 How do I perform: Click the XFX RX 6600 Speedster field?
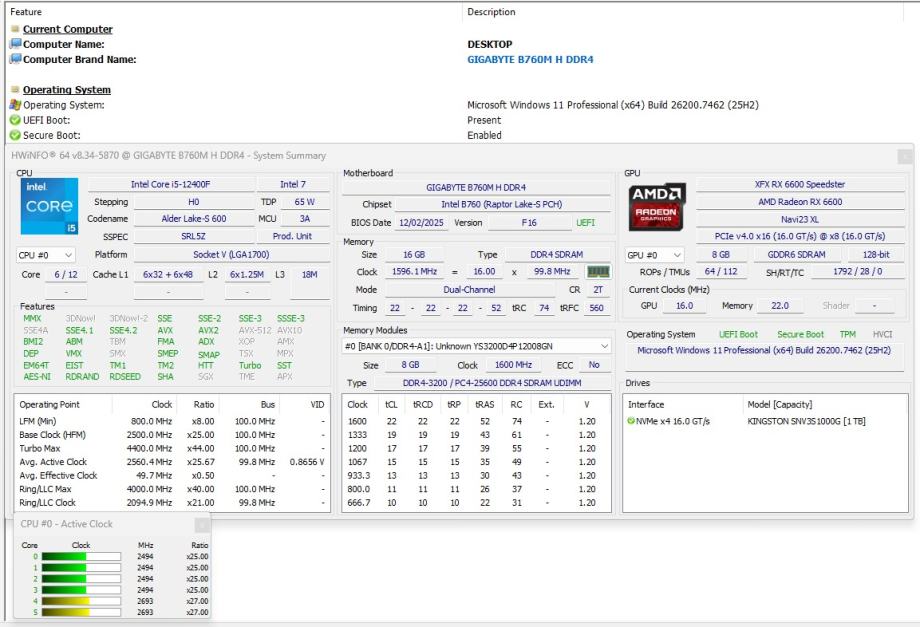pyautogui.click(x=800, y=184)
